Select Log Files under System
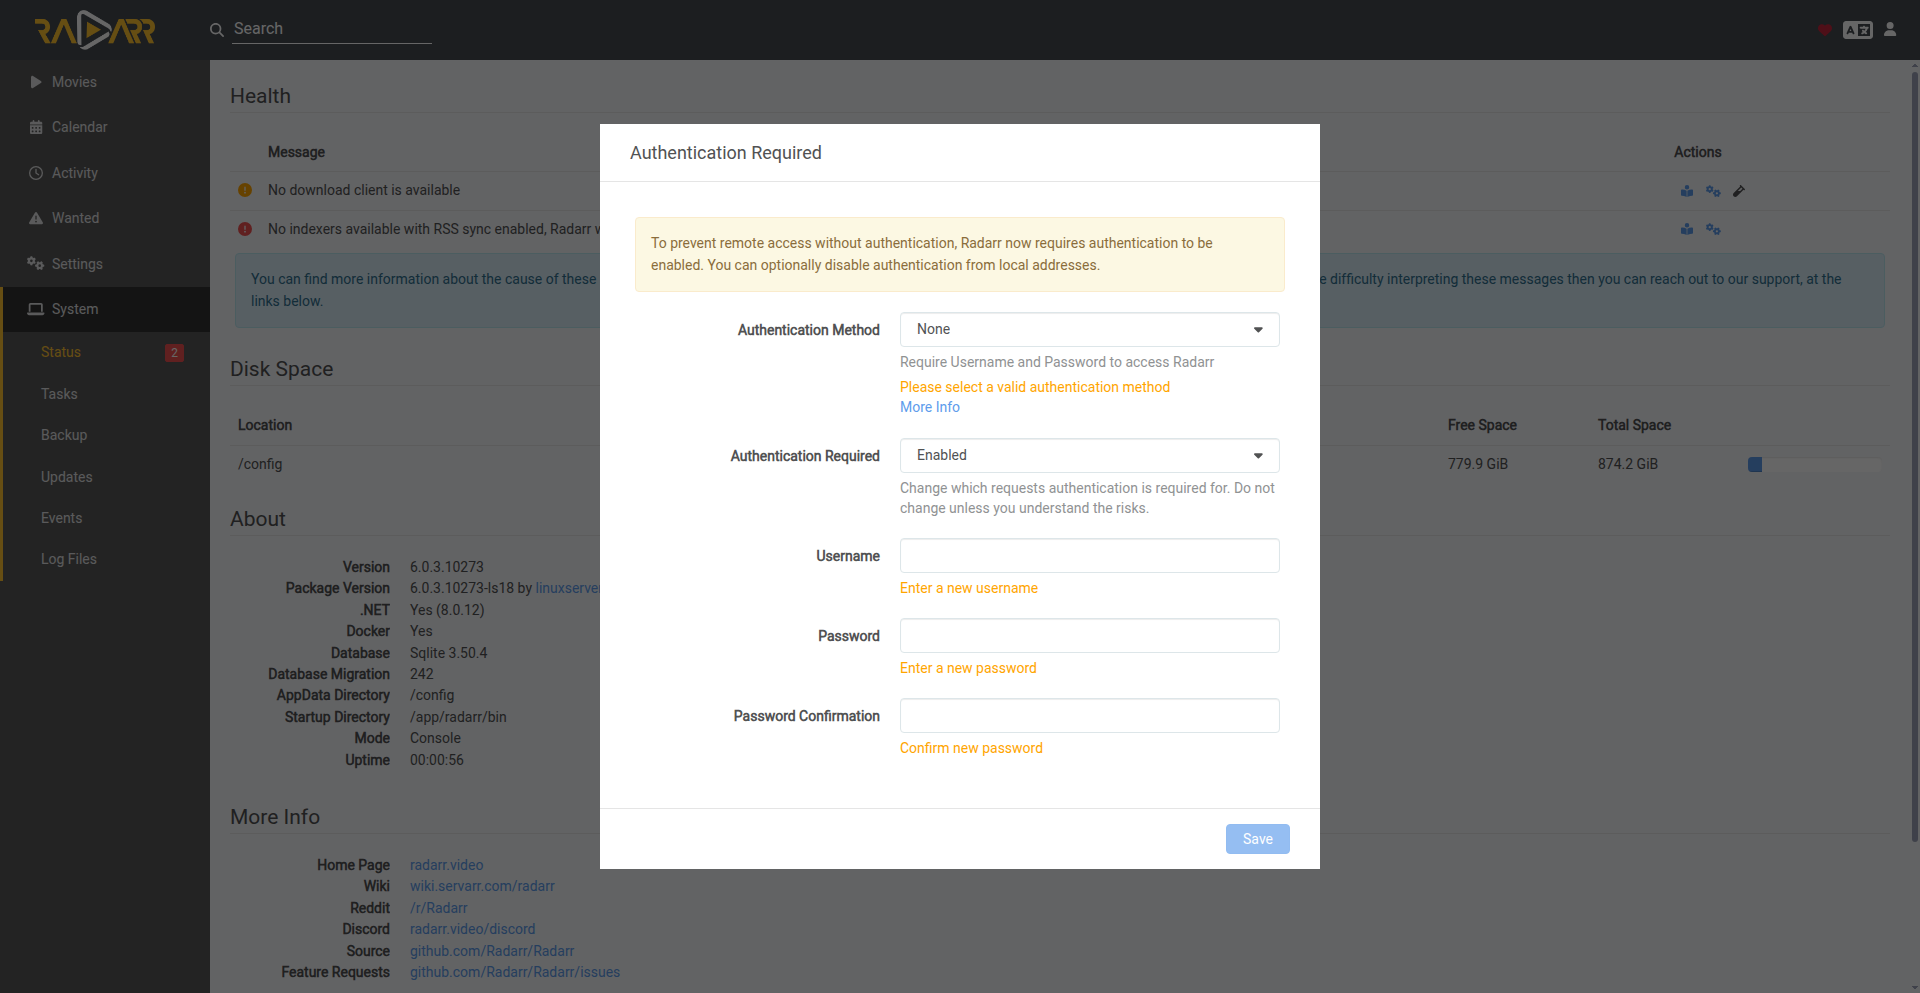 click(x=69, y=559)
